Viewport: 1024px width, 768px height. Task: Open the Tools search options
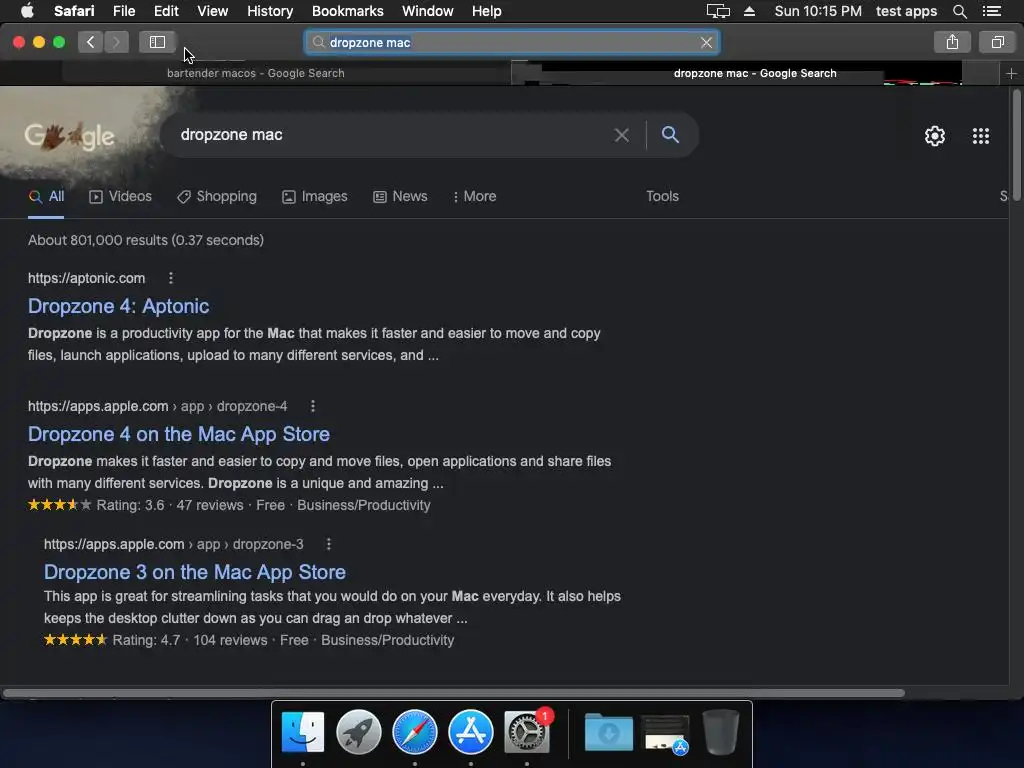(662, 197)
